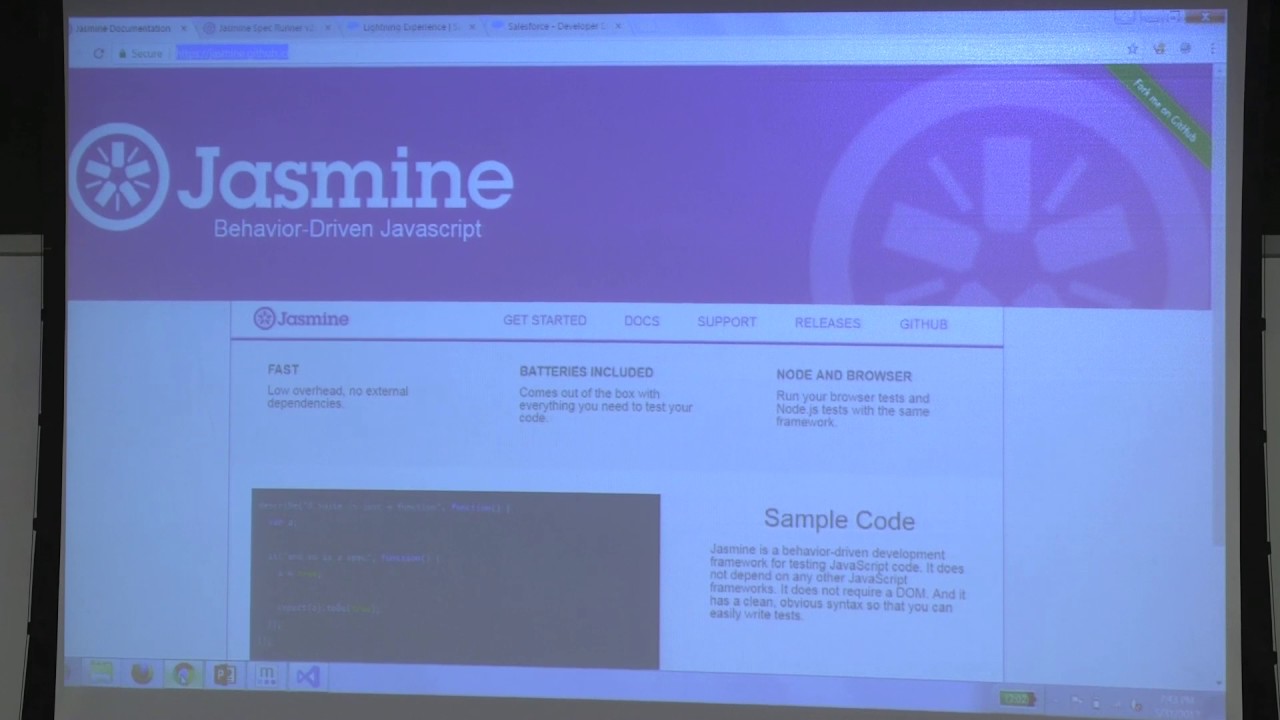The width and height of the screenshot is (1280, 720).
Task: Open Firefox from the taskbar
Action: pyautogui.click(x=142, y=673)
